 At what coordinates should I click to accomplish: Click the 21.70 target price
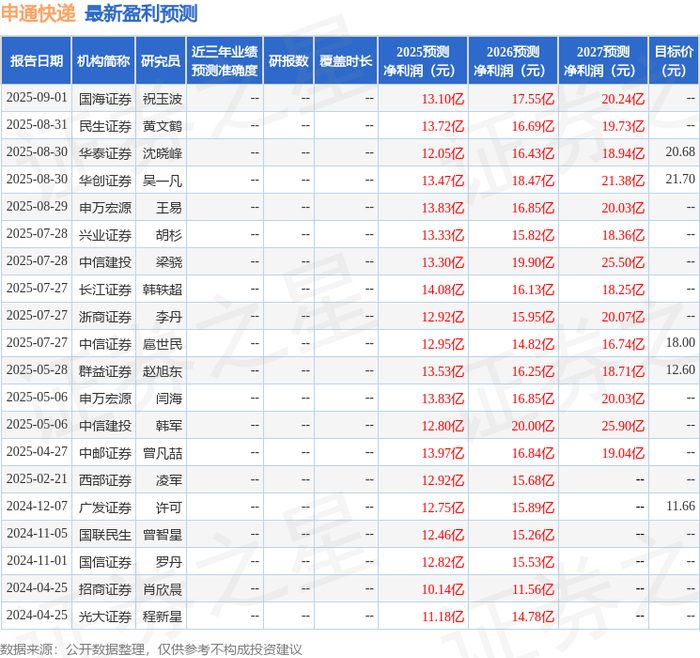coord(680,179)
